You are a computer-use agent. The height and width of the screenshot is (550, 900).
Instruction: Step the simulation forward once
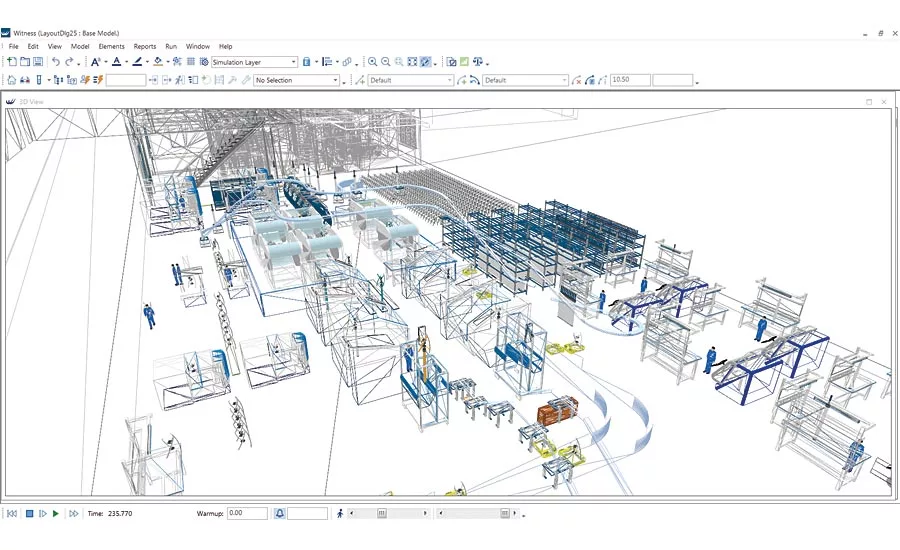click(x=42, y=513)
